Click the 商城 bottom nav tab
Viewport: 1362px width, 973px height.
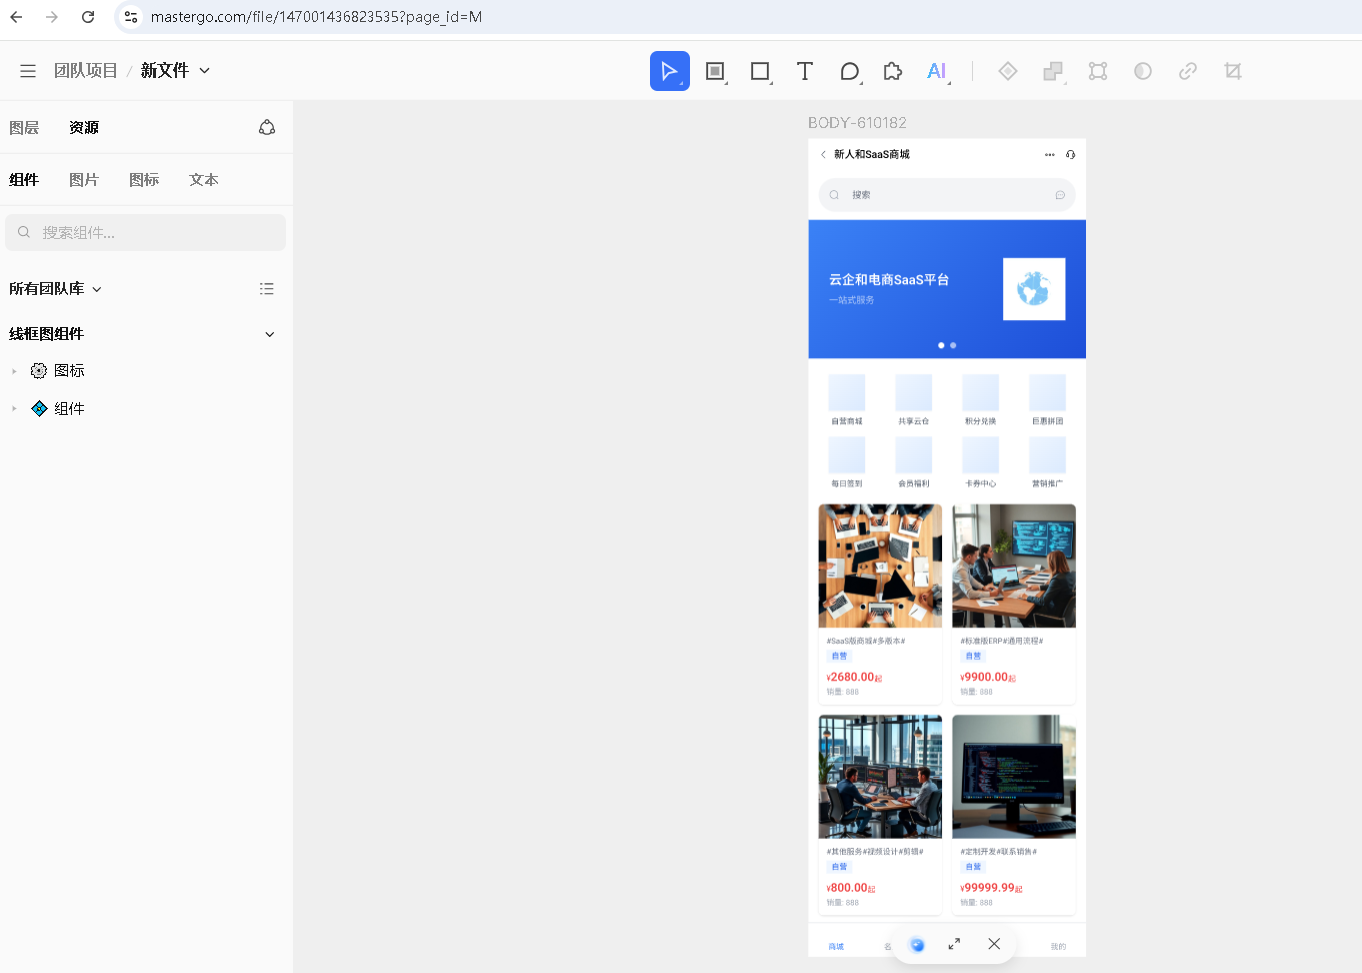tap(836, 946)
